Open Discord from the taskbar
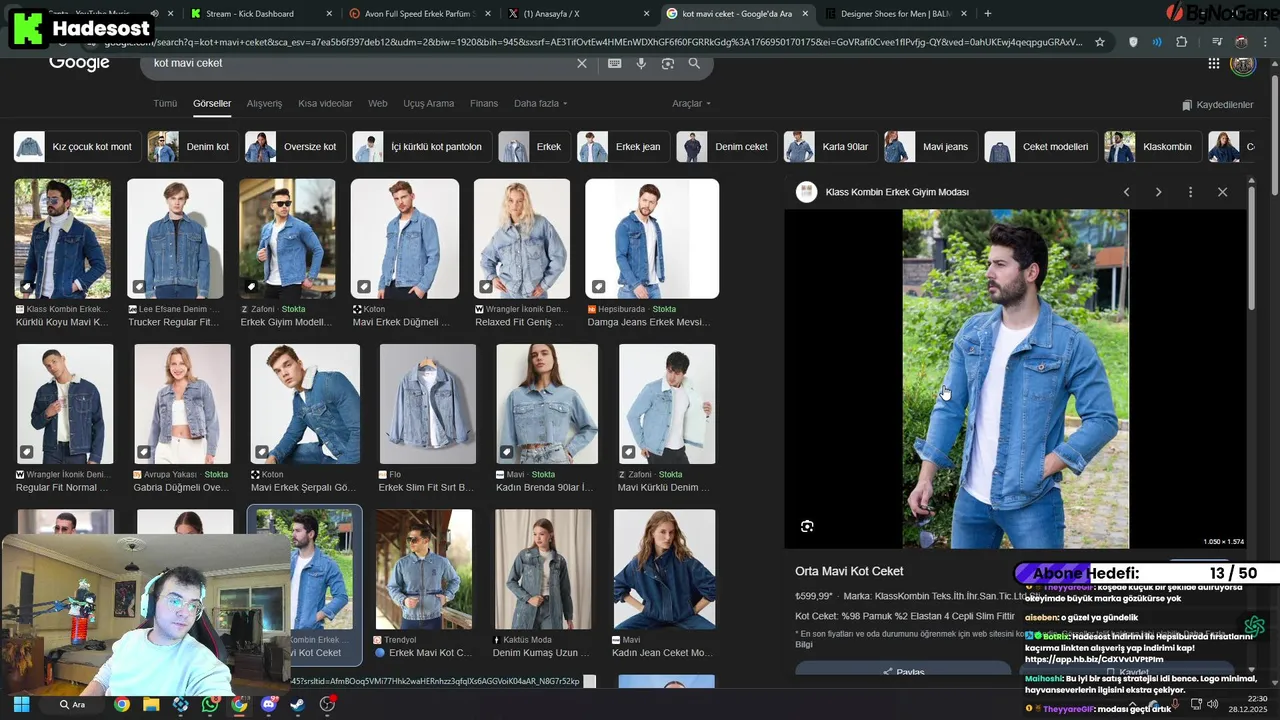Screen dimensions: 1280x720 coord(268,704)
